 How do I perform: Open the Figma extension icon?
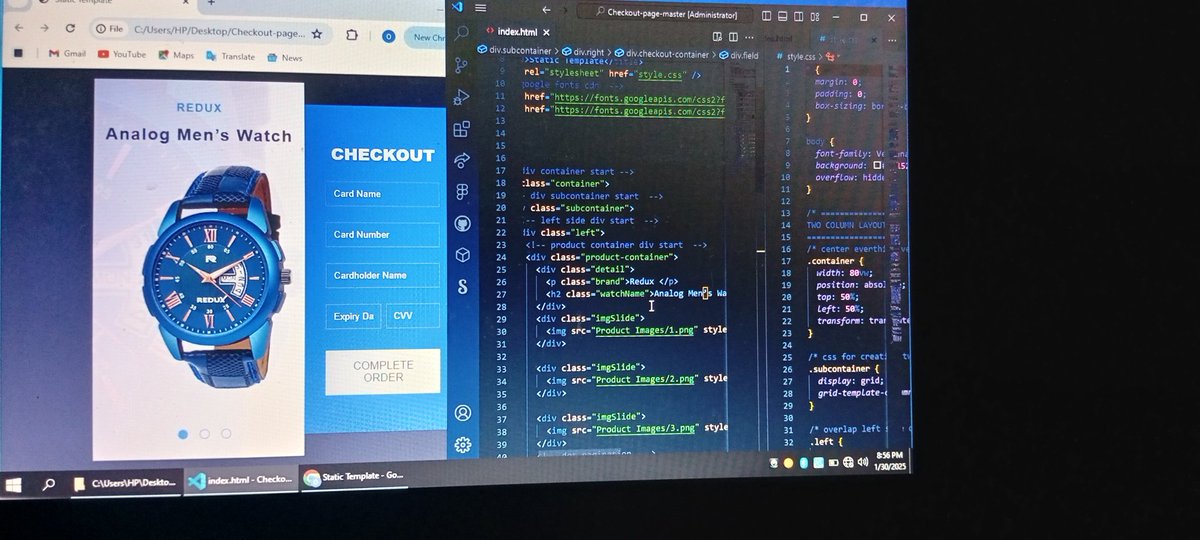[462, 191]
